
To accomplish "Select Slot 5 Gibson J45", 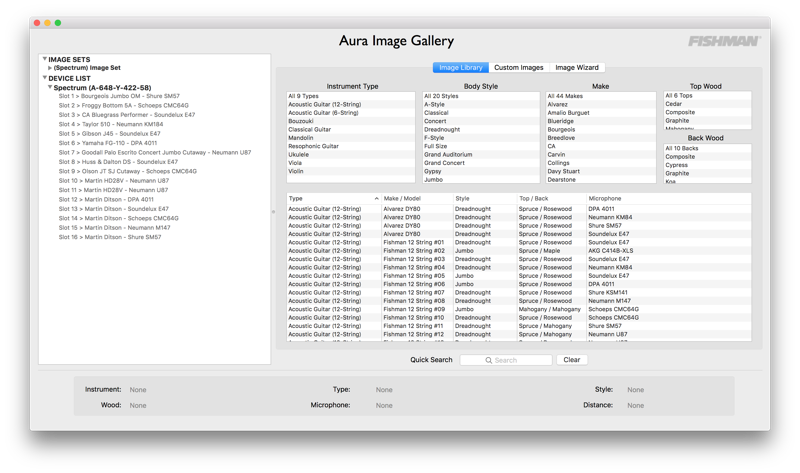I will pos(109,134).
